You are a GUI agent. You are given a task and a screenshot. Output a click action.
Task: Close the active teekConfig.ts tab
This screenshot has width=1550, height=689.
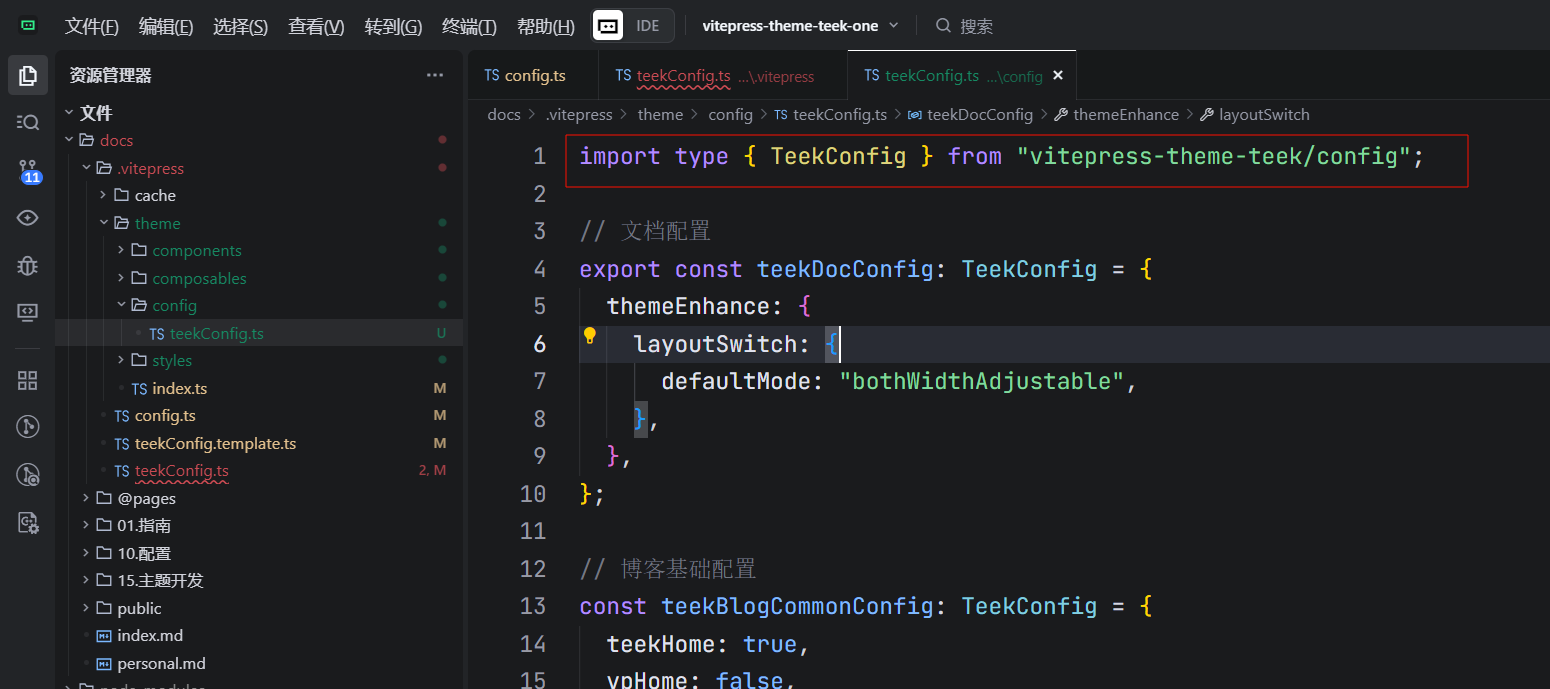1058,76
